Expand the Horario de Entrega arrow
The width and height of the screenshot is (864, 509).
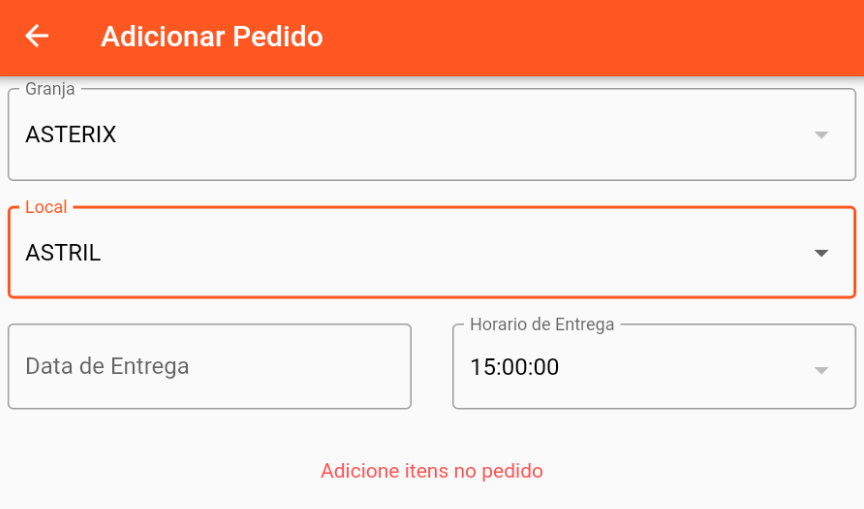click(821, 370)
